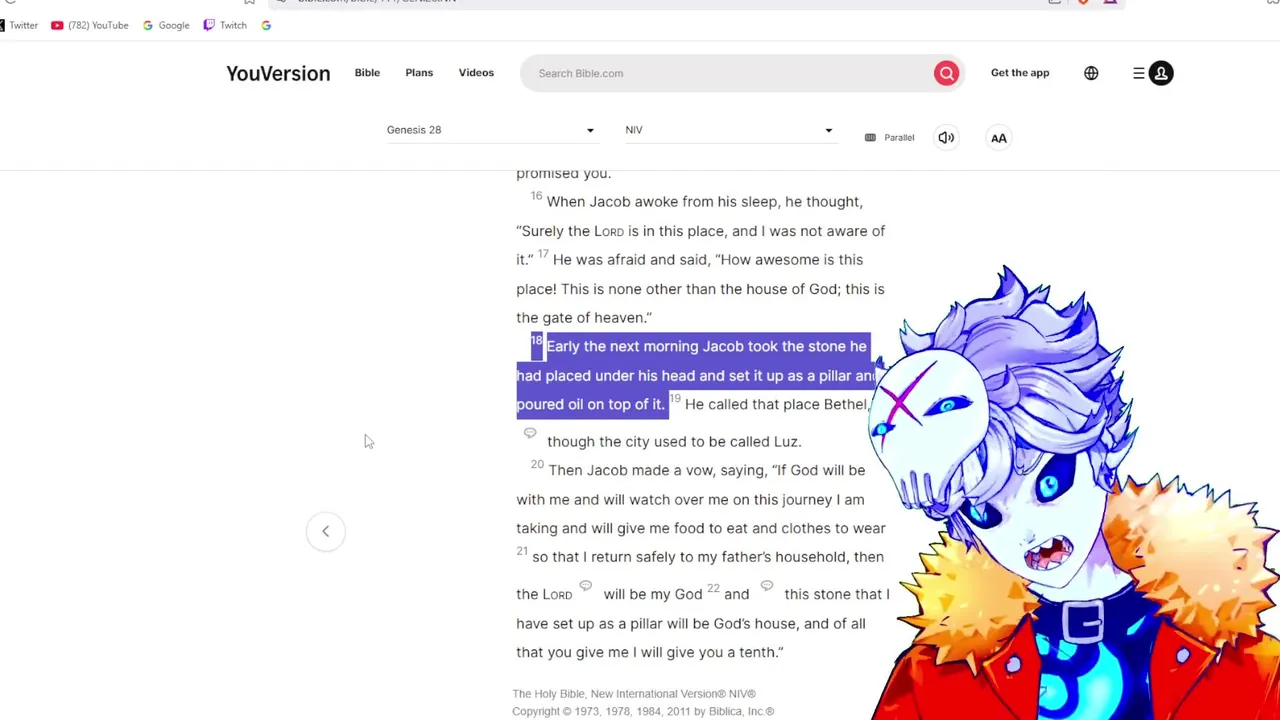Viewport: 1280px width, 720px height.
Task: Open the Videos menu item
Action: coord(476,73)
